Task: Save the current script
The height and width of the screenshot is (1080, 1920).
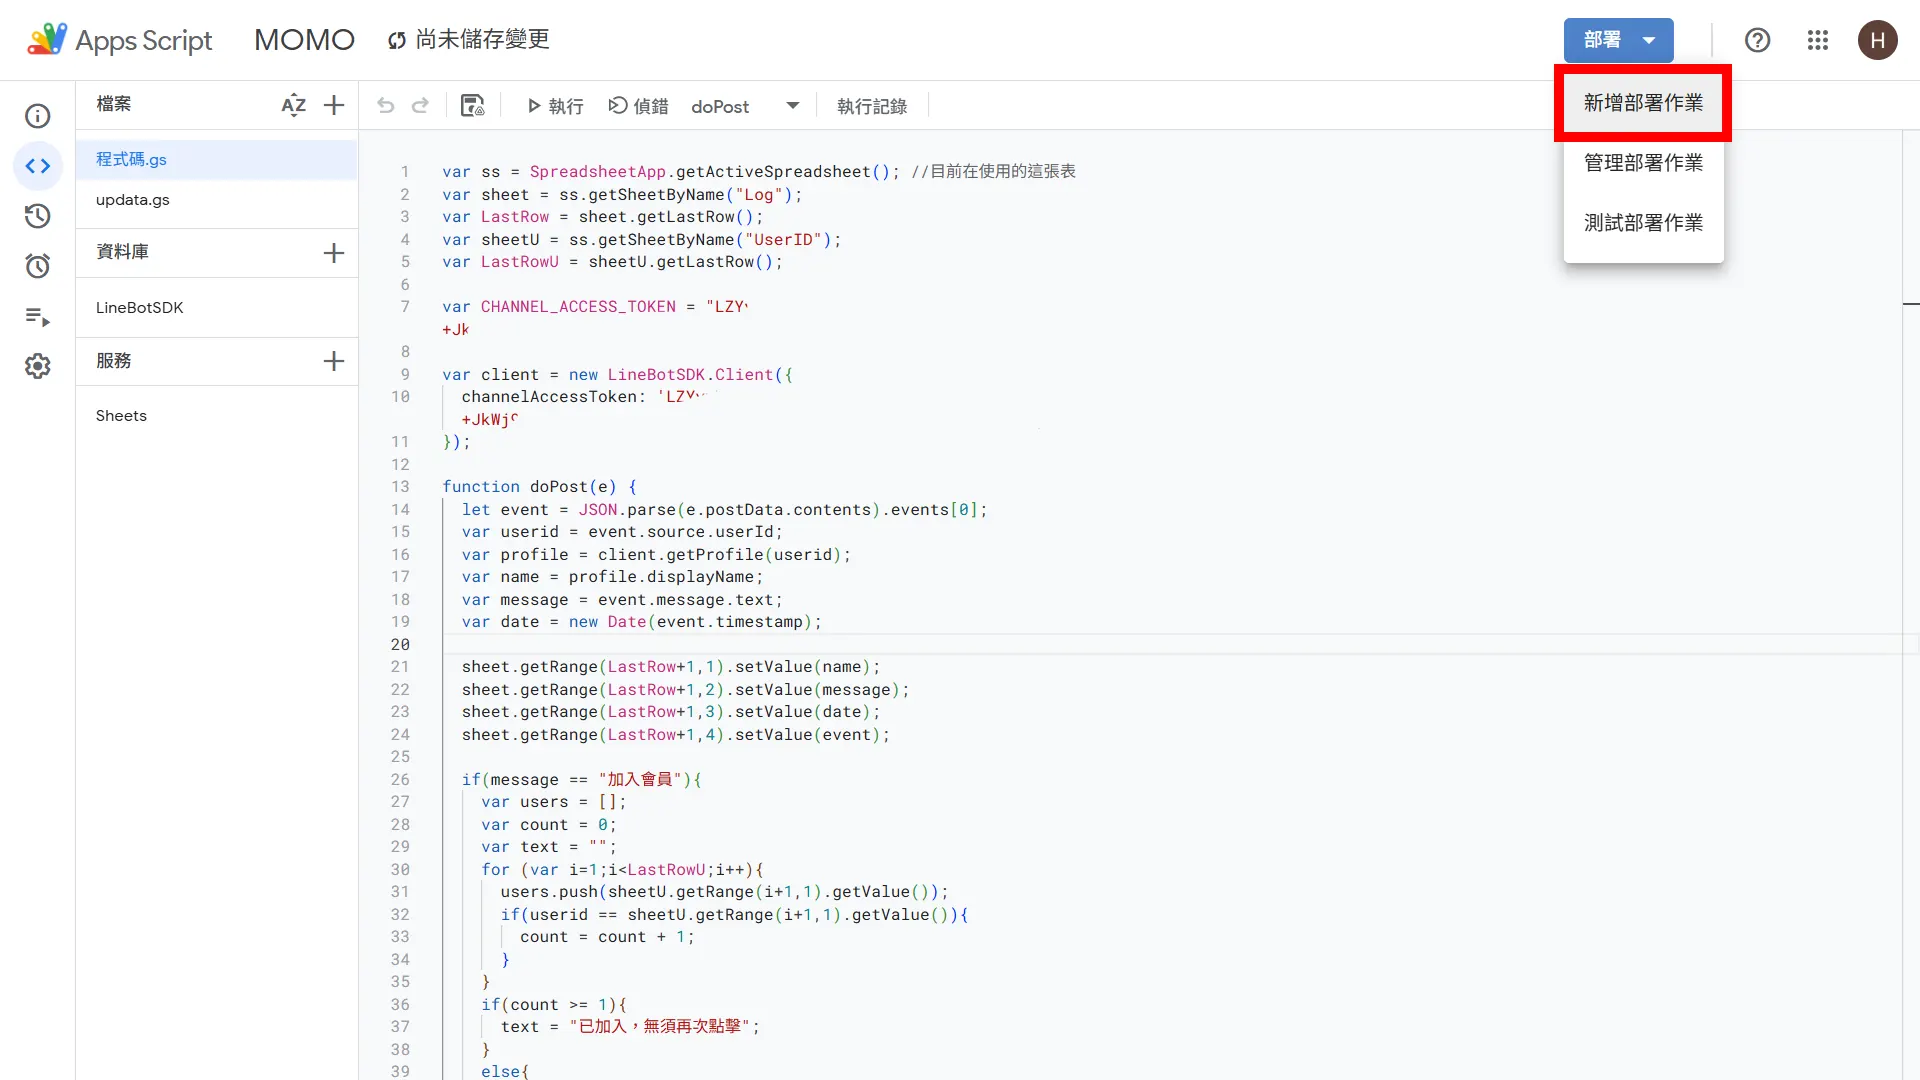Action: coord(472,105)
